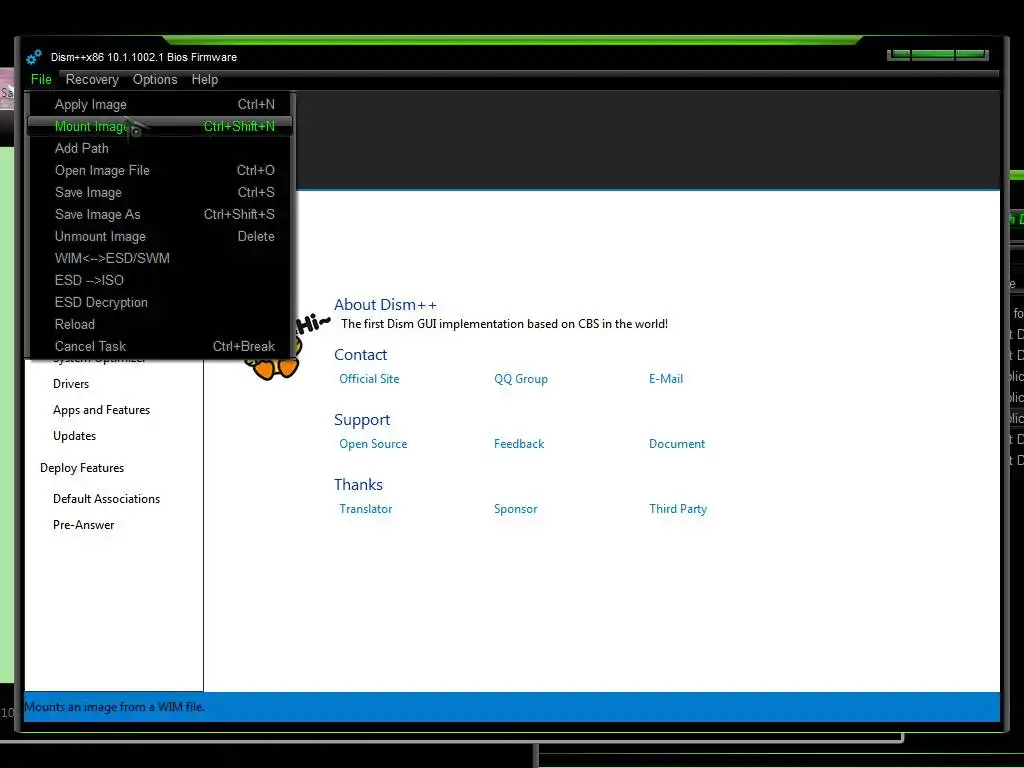Click the 'Mounts an image from a WIM file' status text
1024x768 pixels.
coord(114,707)
